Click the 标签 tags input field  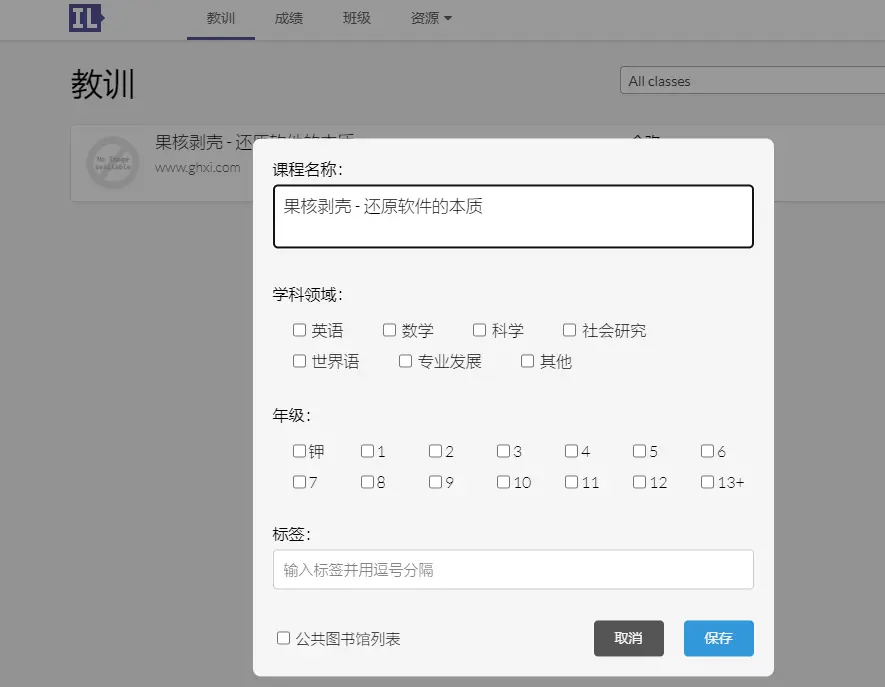[x=513, y=570]
